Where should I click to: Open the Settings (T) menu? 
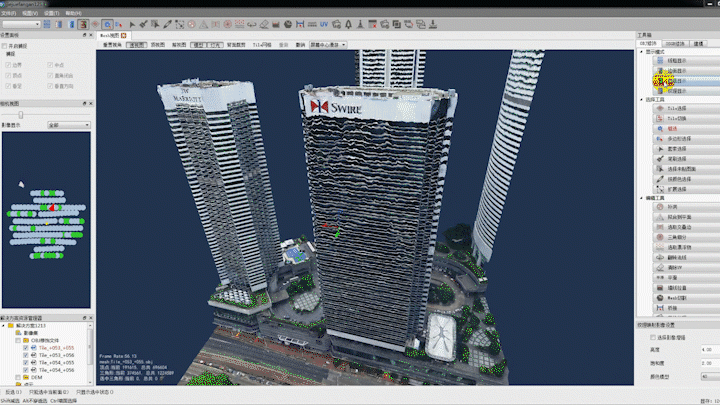coord(51,13)
